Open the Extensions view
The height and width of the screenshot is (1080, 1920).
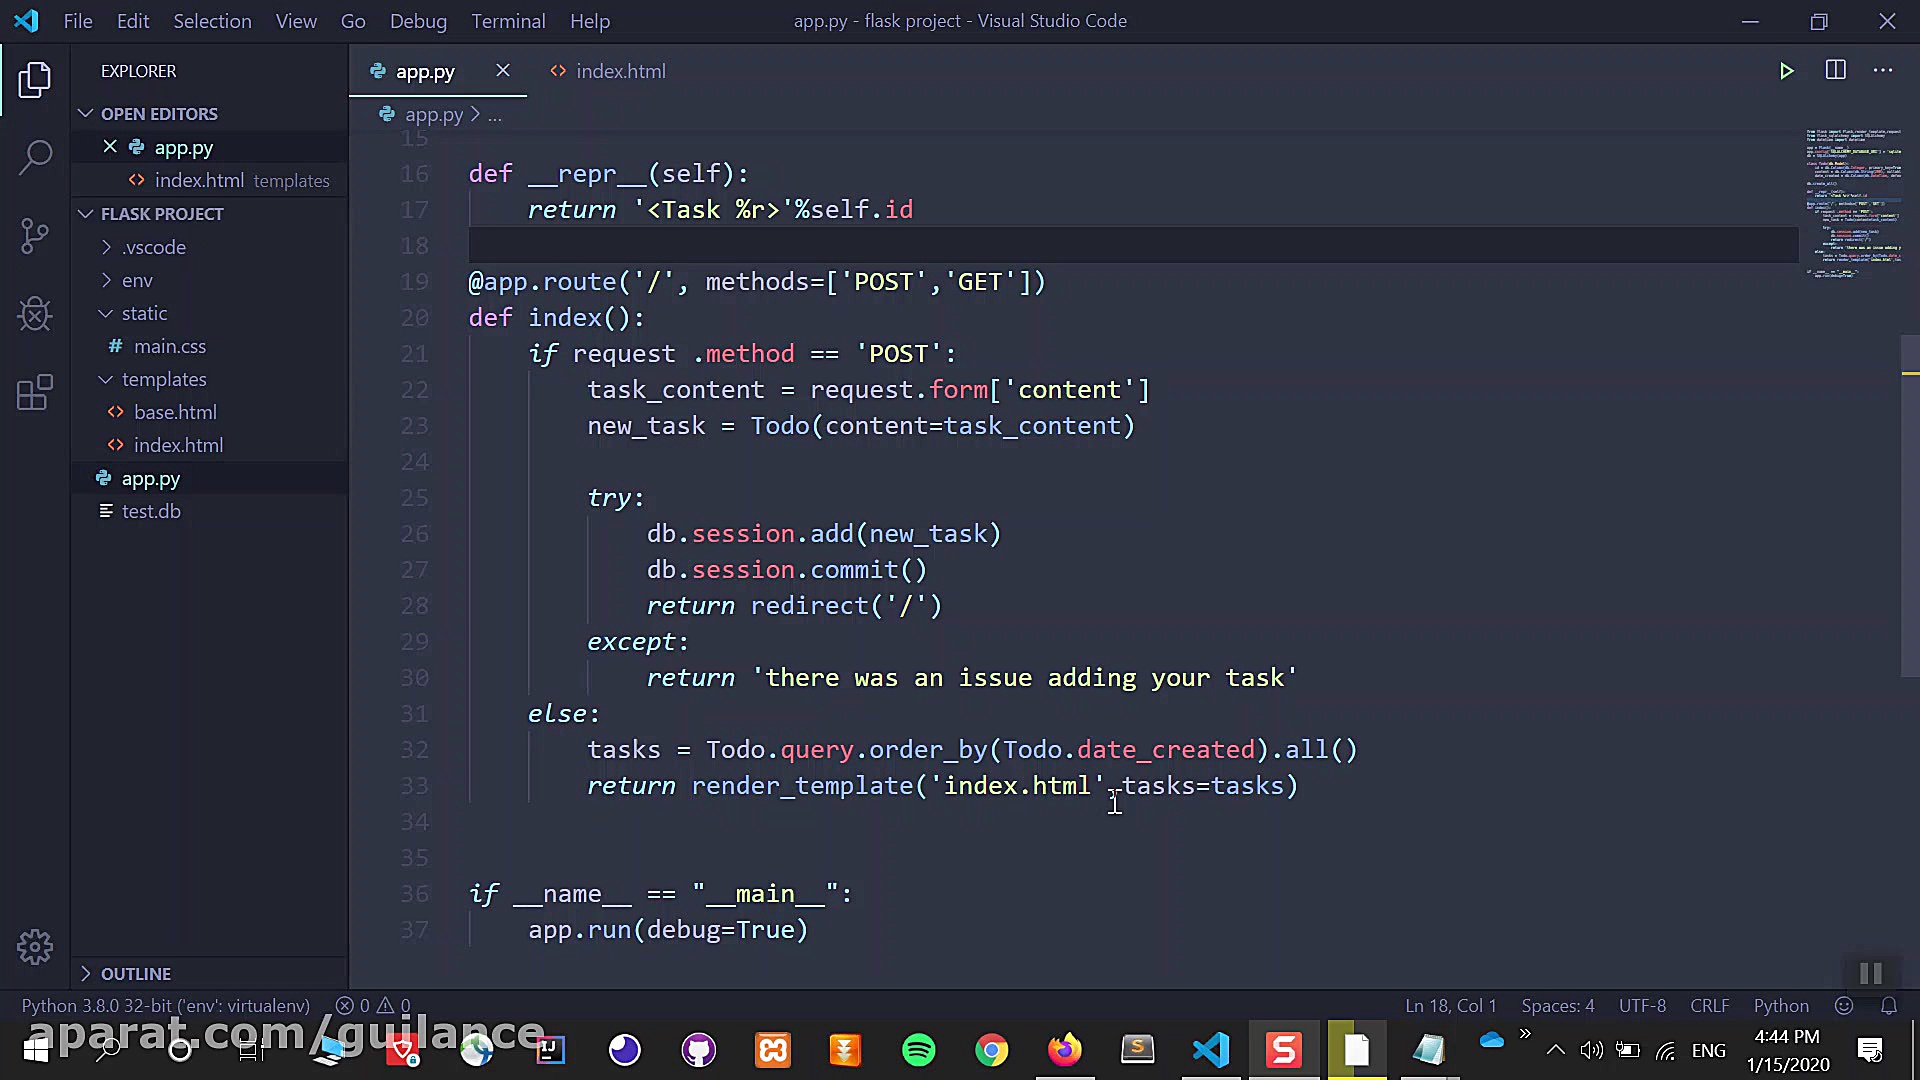pyautogui.click(x=35, y=393)
